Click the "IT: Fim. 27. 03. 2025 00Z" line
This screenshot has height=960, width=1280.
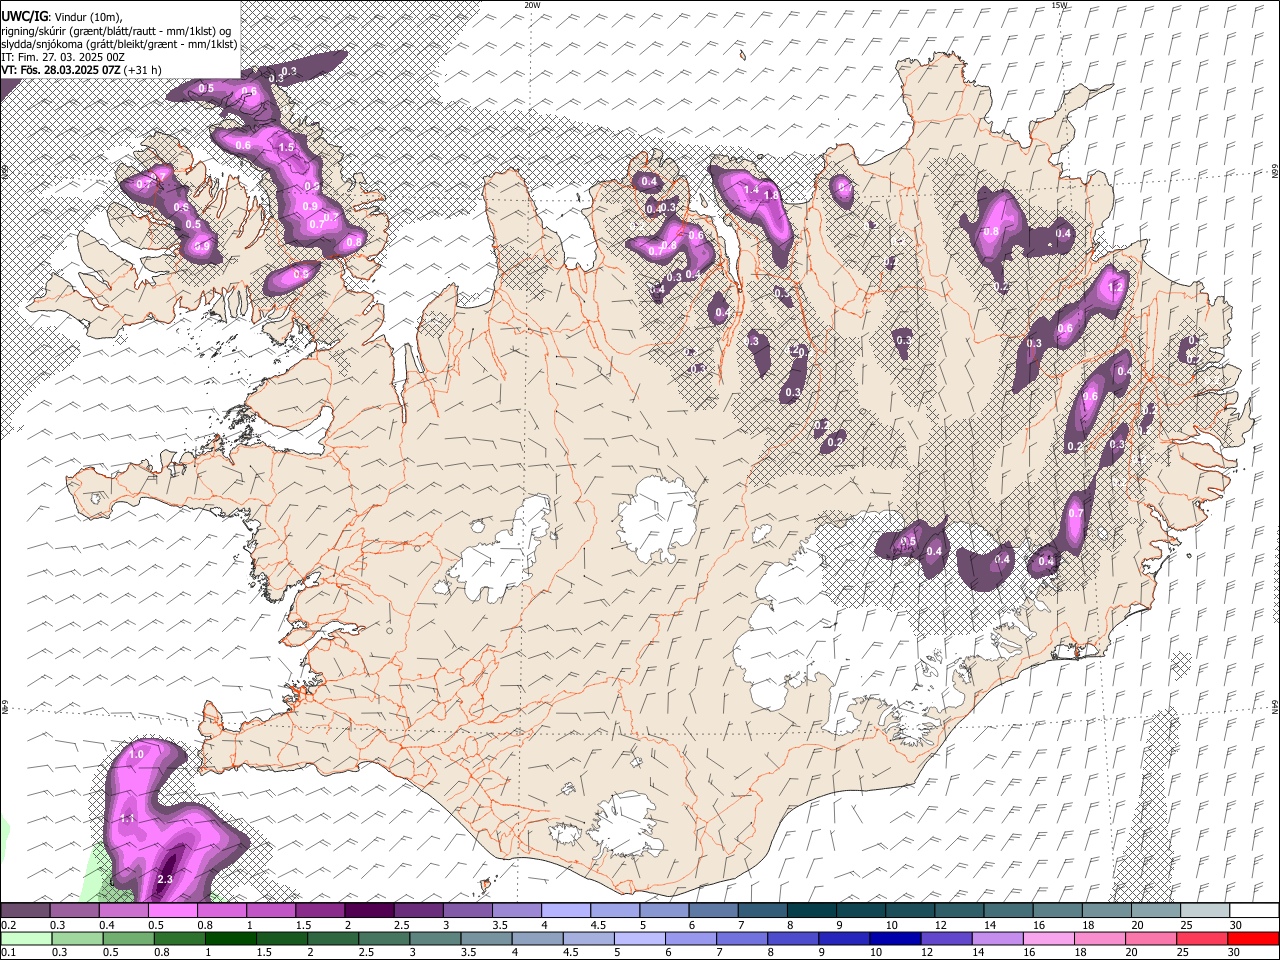click(x=63, y=58)
